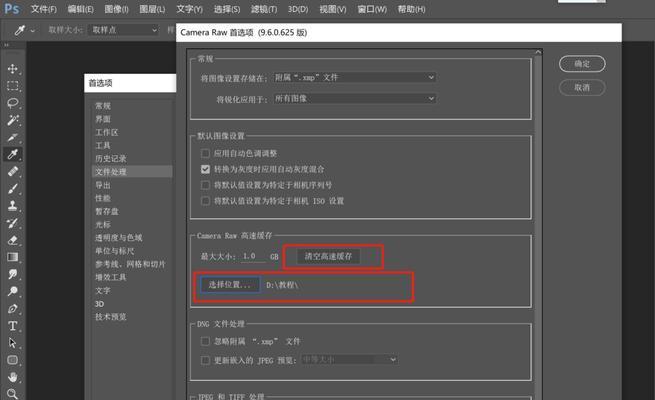Image resolution: width=655 pixels, height=400 pixels.
Task: Click 清空高速缓存 button
Action: (x=328, y=256)
